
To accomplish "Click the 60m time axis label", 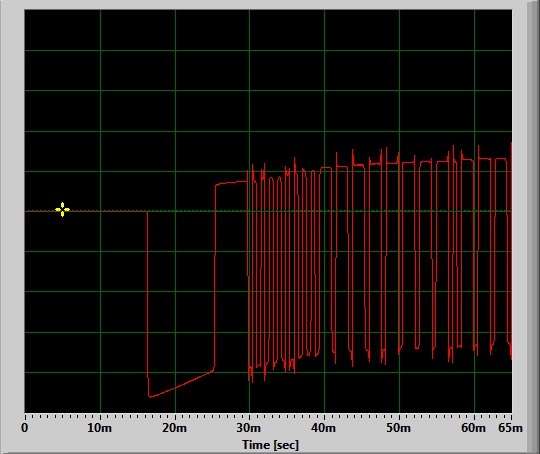I will point(474,428).
